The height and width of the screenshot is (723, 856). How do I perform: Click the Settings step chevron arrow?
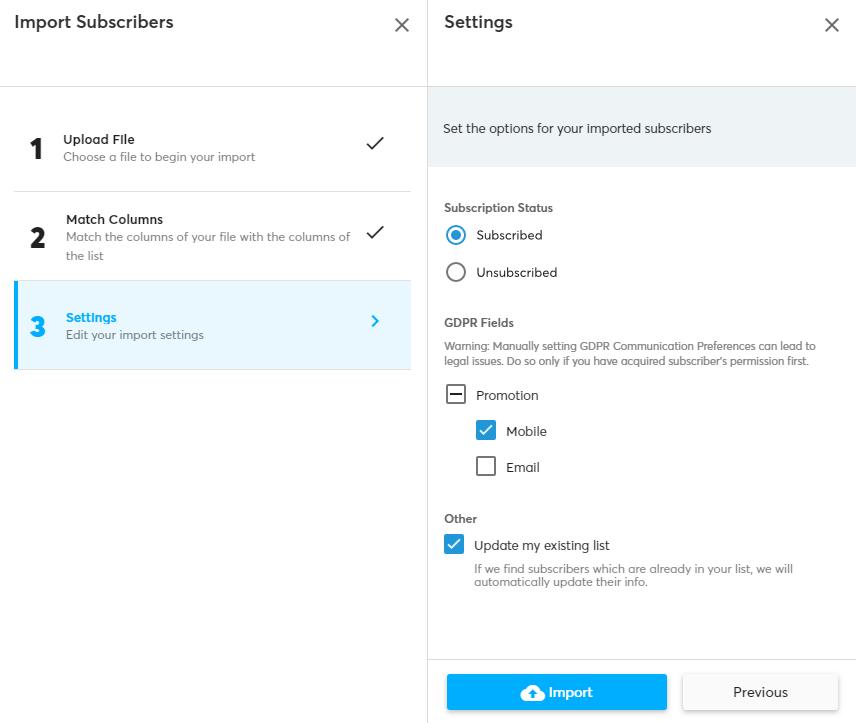coord(375,321)
